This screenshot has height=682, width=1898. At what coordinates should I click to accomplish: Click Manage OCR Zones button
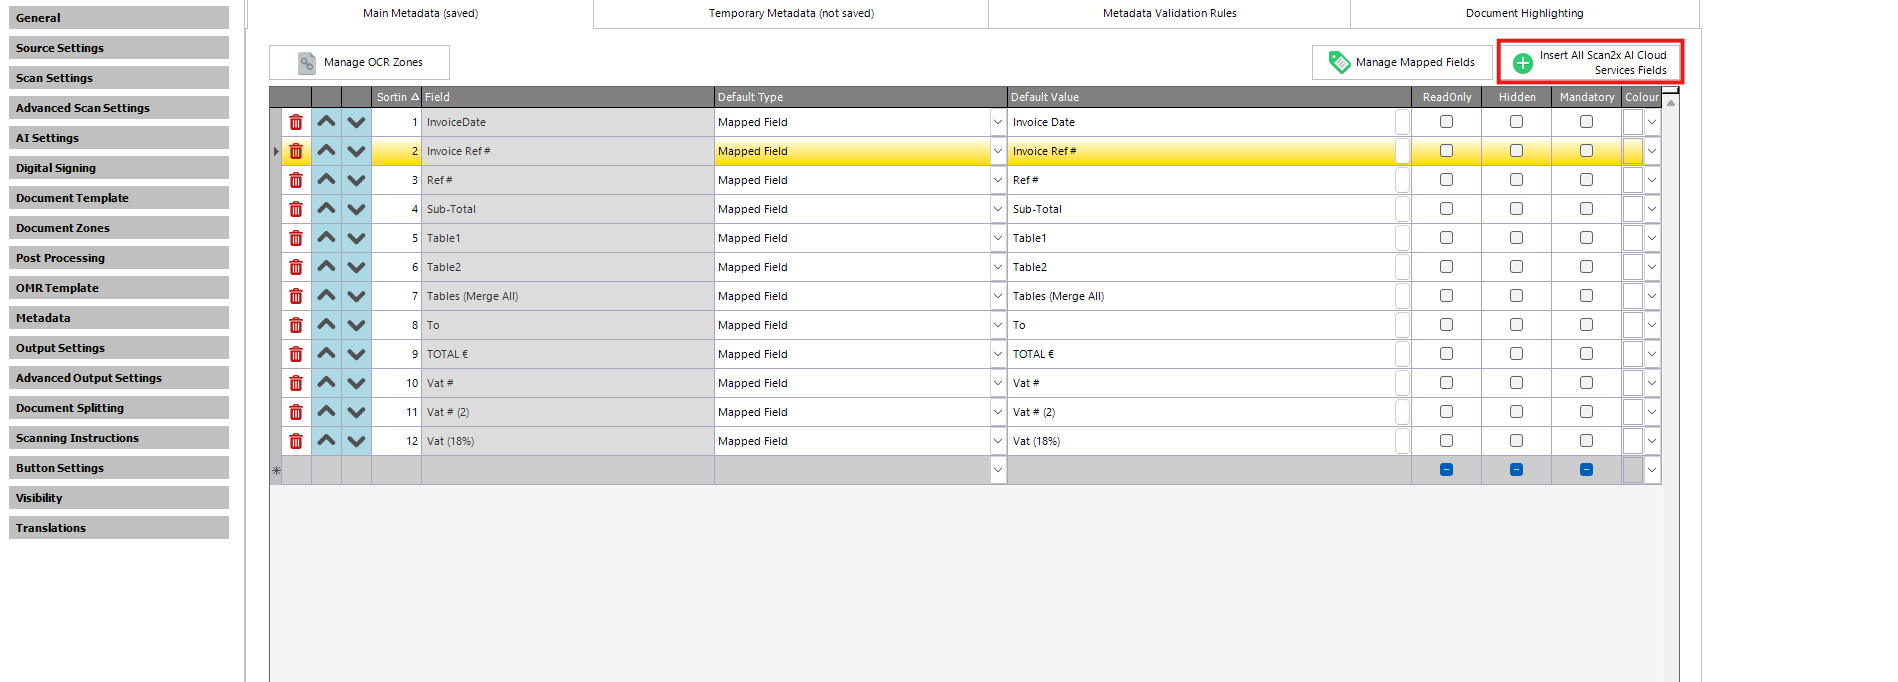pyautogui.click(x=360, y=62)
